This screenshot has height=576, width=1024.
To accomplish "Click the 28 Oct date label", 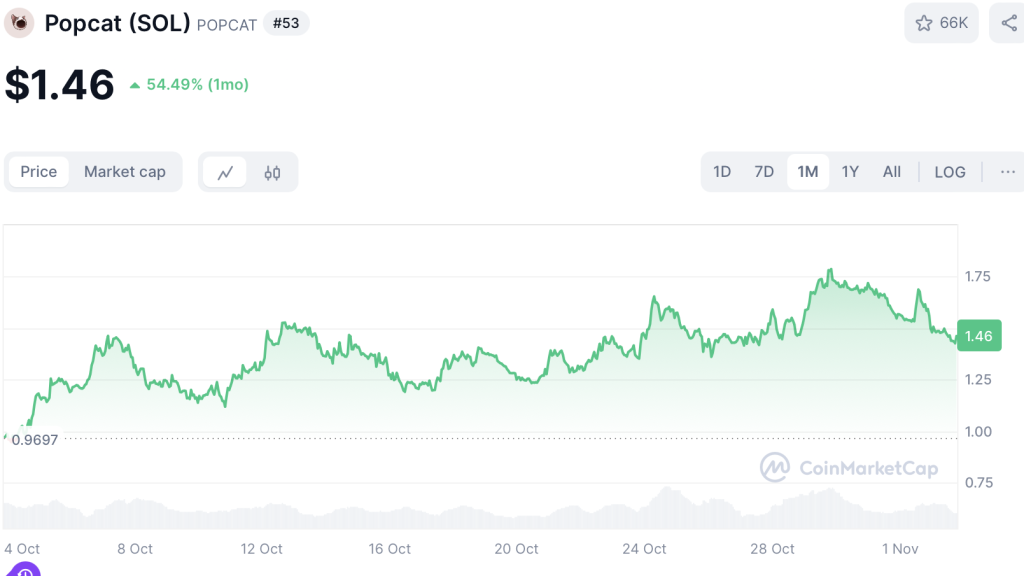I will pyautogui.click(x=773, y=549).
